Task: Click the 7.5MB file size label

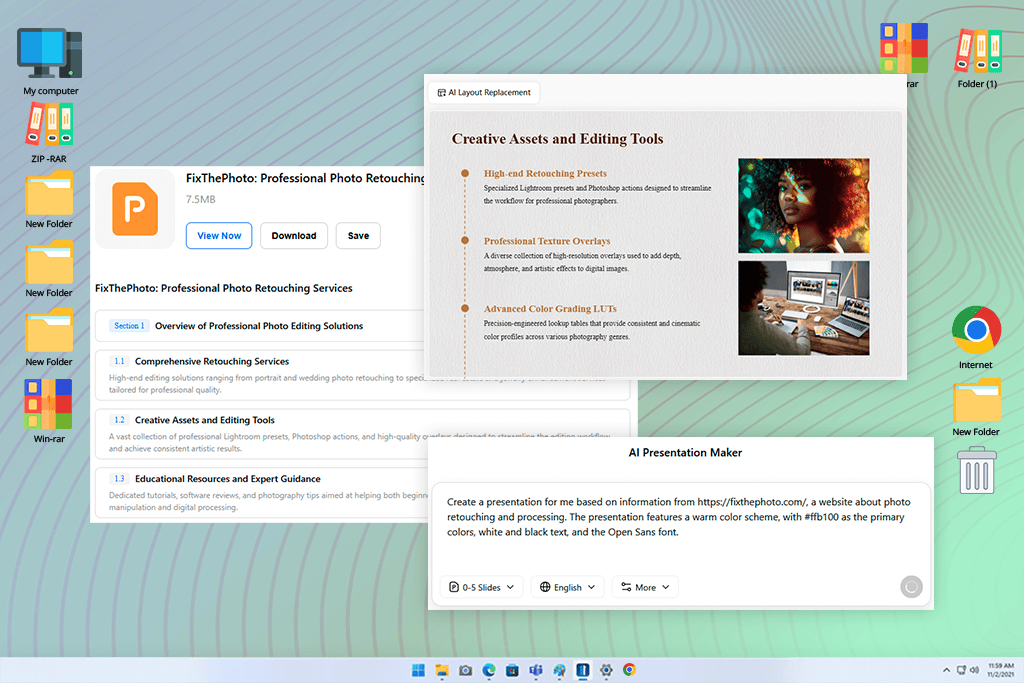Action: click(200, 199)
